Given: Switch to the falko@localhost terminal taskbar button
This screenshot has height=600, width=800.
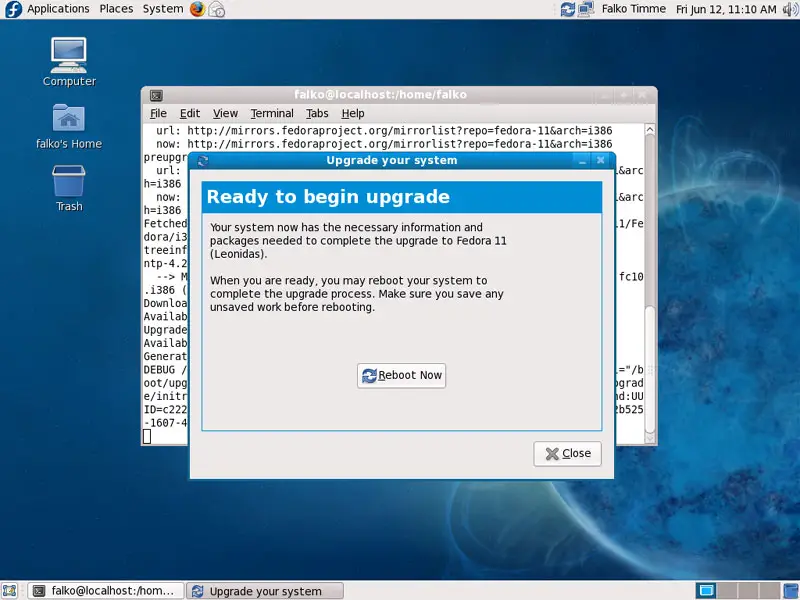Looking at the screenshot, I should [106, 591].
